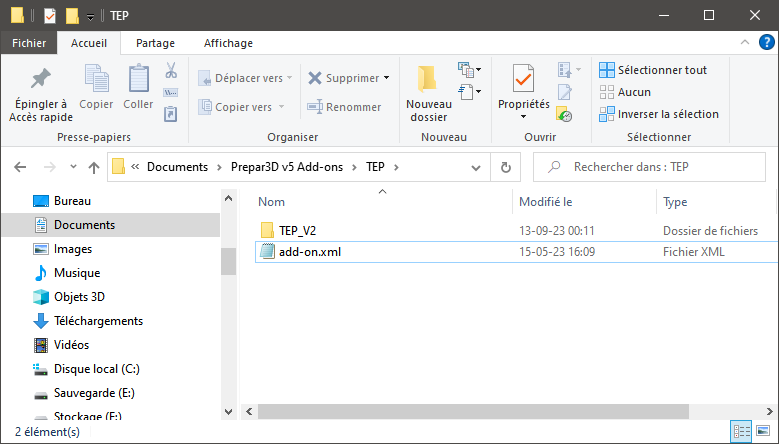Screen dimensions: 779x444
Task: Click the Copier clipboard icon
Action: pos(96,78)
